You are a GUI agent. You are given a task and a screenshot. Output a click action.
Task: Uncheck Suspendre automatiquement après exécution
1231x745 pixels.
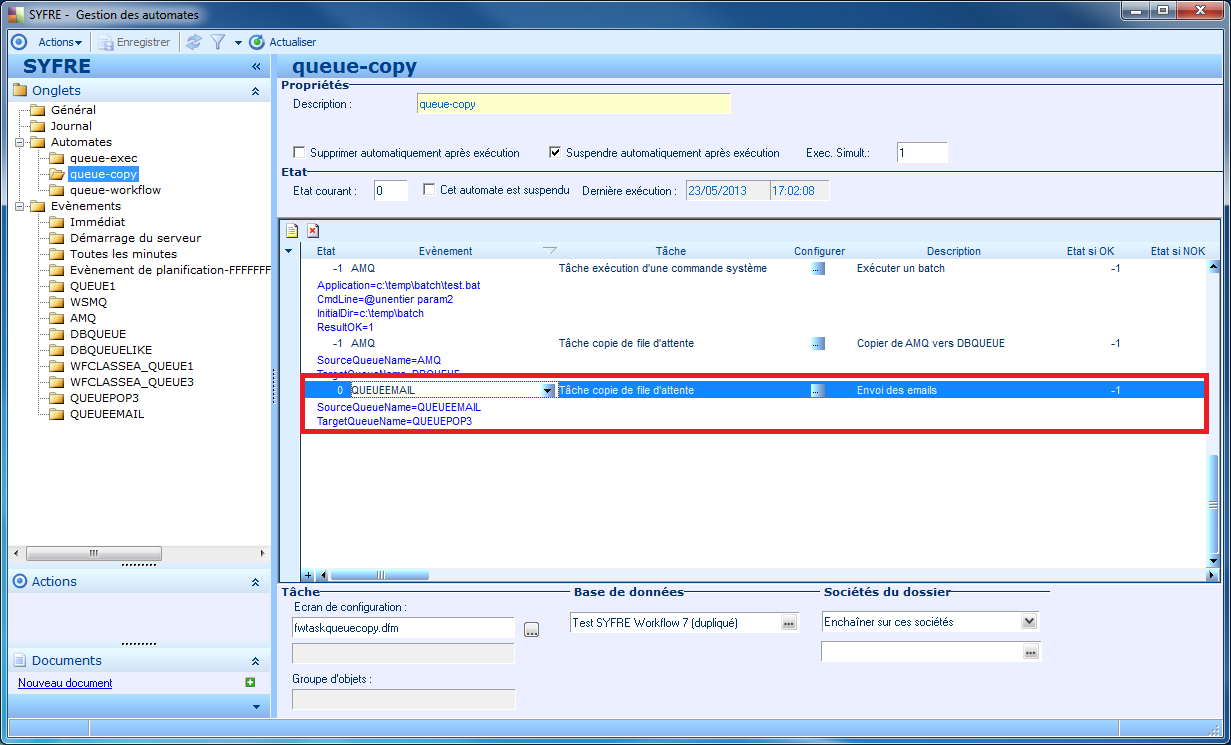[x=555, y=153]
